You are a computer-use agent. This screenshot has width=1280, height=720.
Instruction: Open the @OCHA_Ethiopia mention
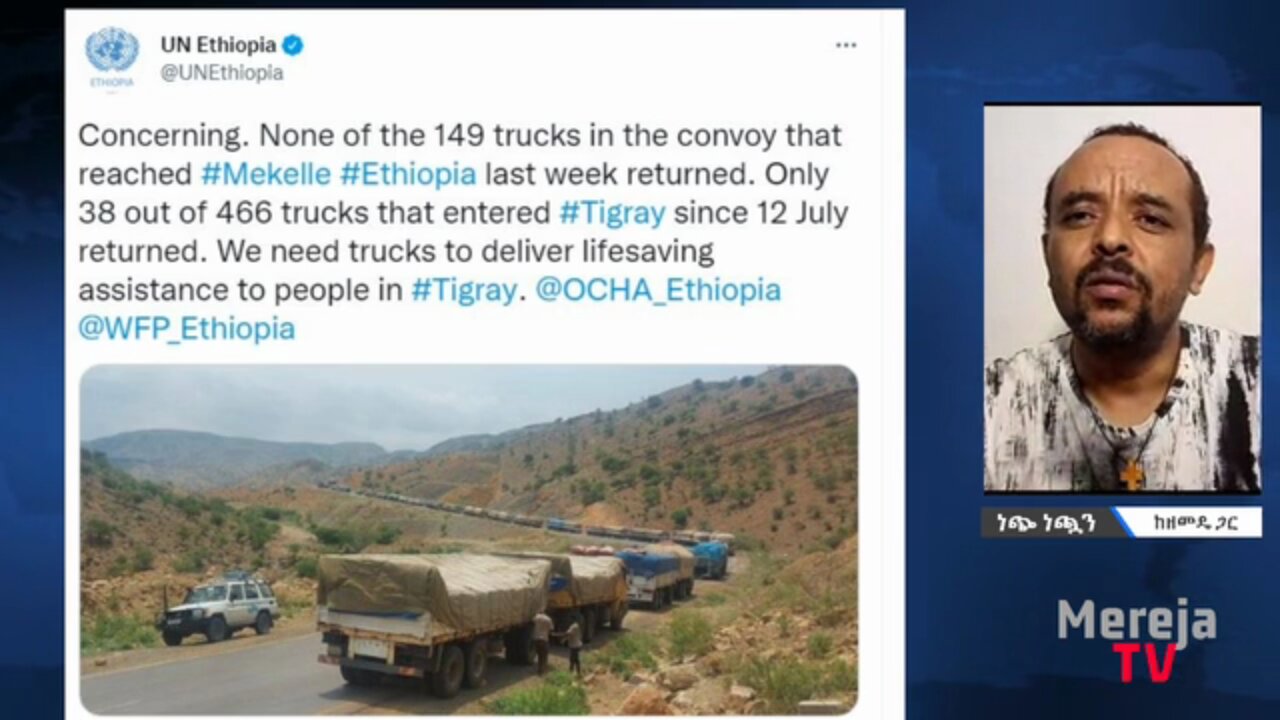(658, 290)
